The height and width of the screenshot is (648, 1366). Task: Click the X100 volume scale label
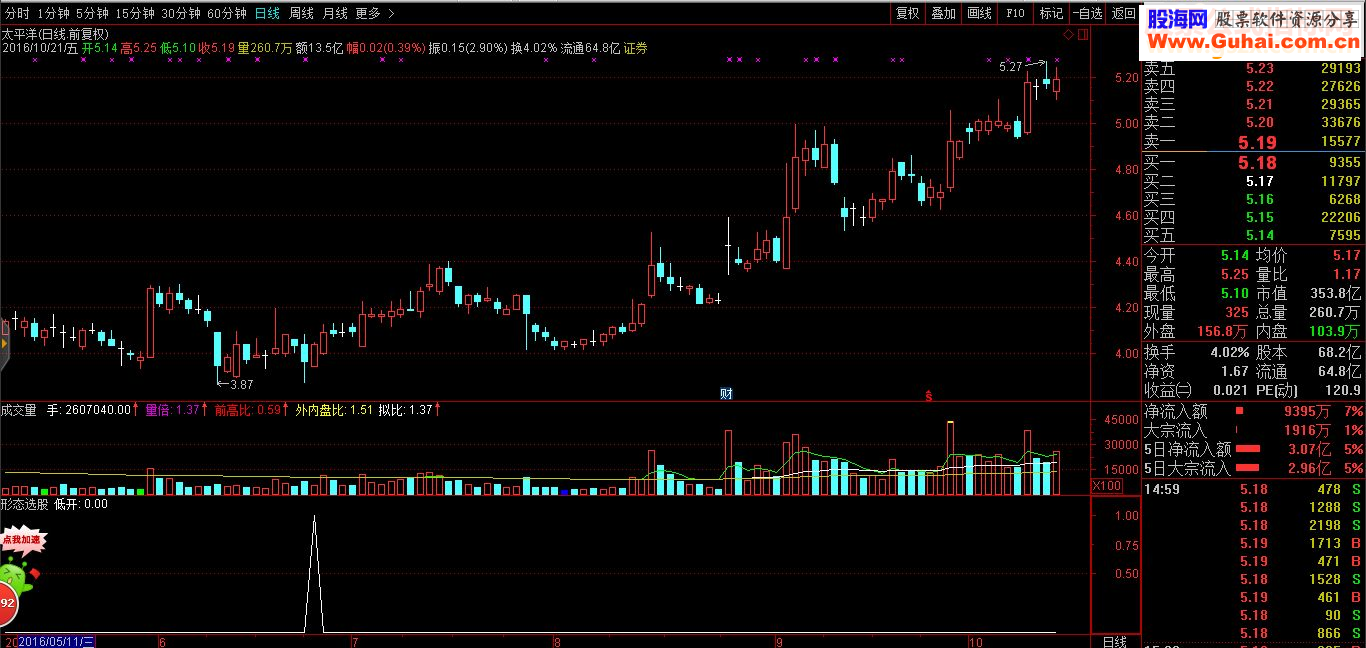(1107, 486)
